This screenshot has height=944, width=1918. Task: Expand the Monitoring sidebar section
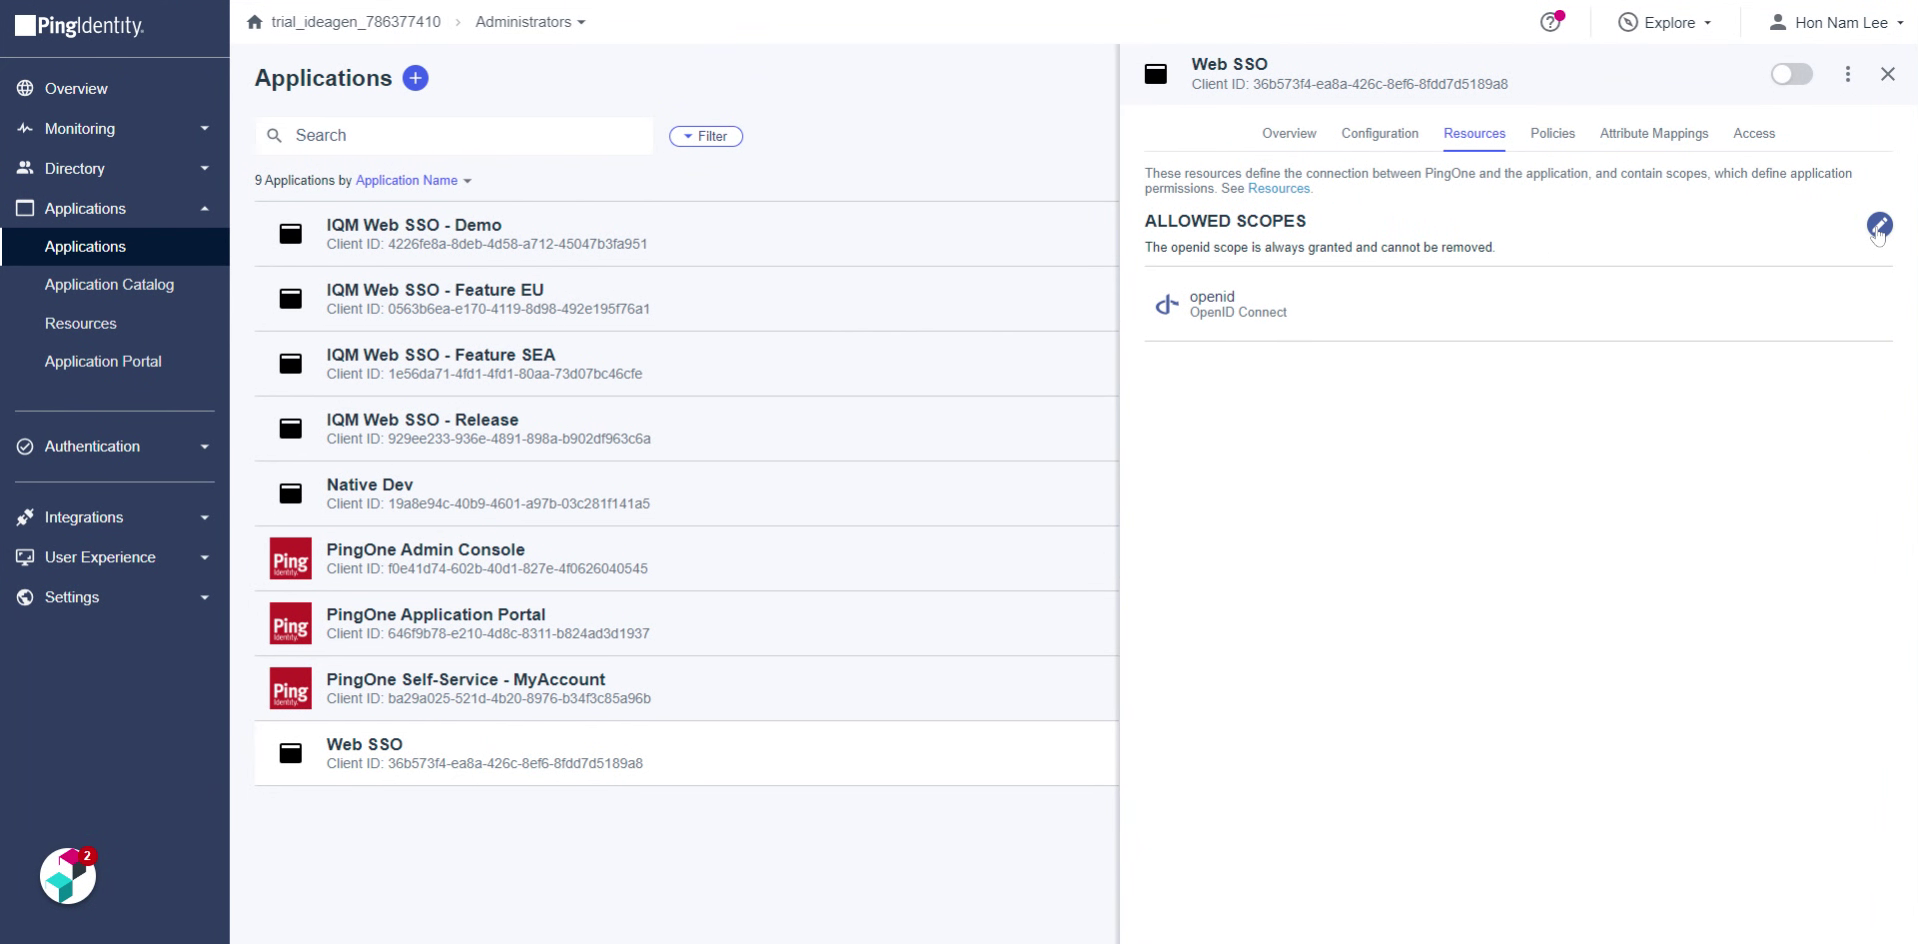(x=204, y=128)
